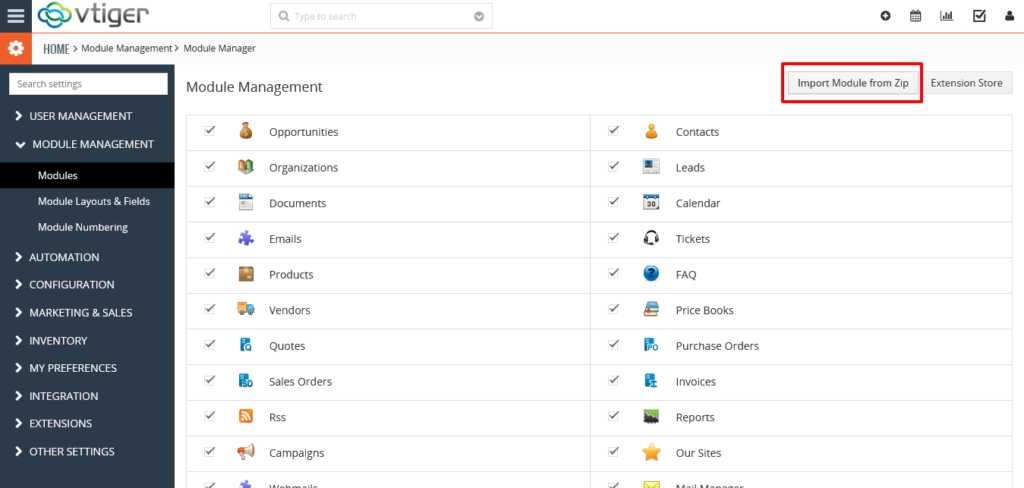Click the quick create plus icon
The image size is (1024, 488).
(886, 16)
